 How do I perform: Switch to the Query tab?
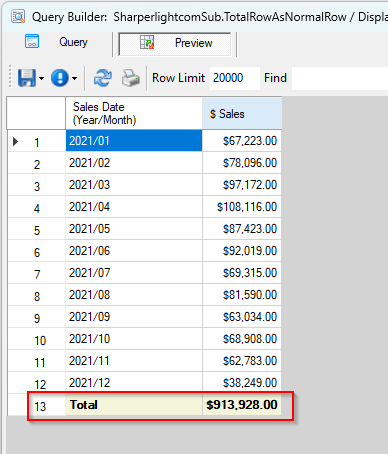57,42
